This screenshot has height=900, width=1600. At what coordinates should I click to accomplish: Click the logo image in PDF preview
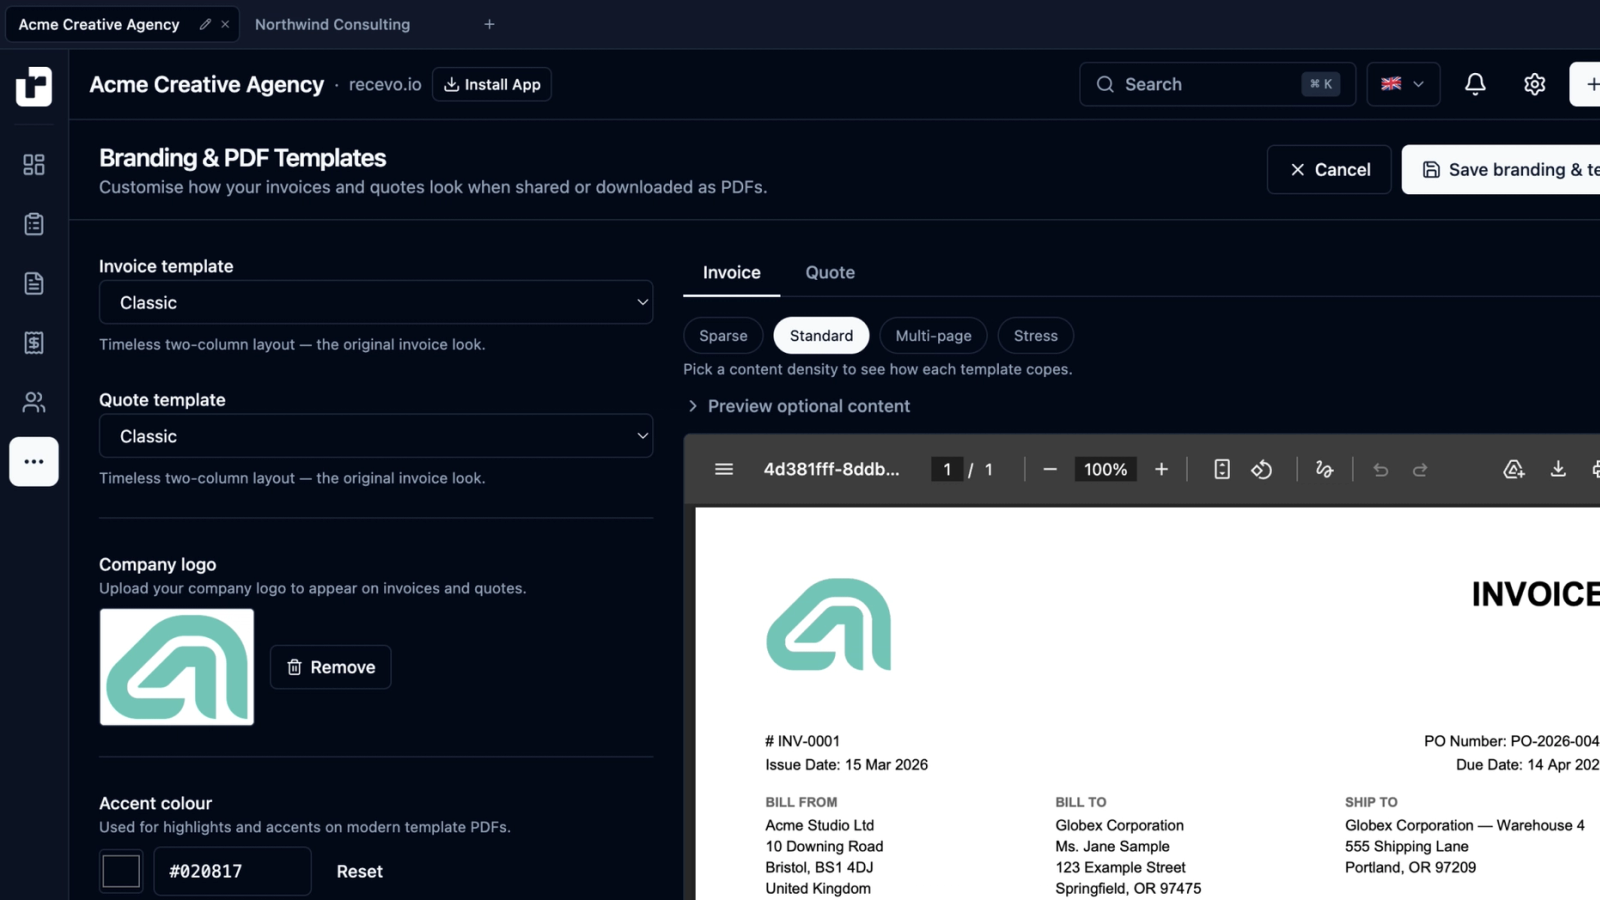pyautogui.click(x=828, y=624)
